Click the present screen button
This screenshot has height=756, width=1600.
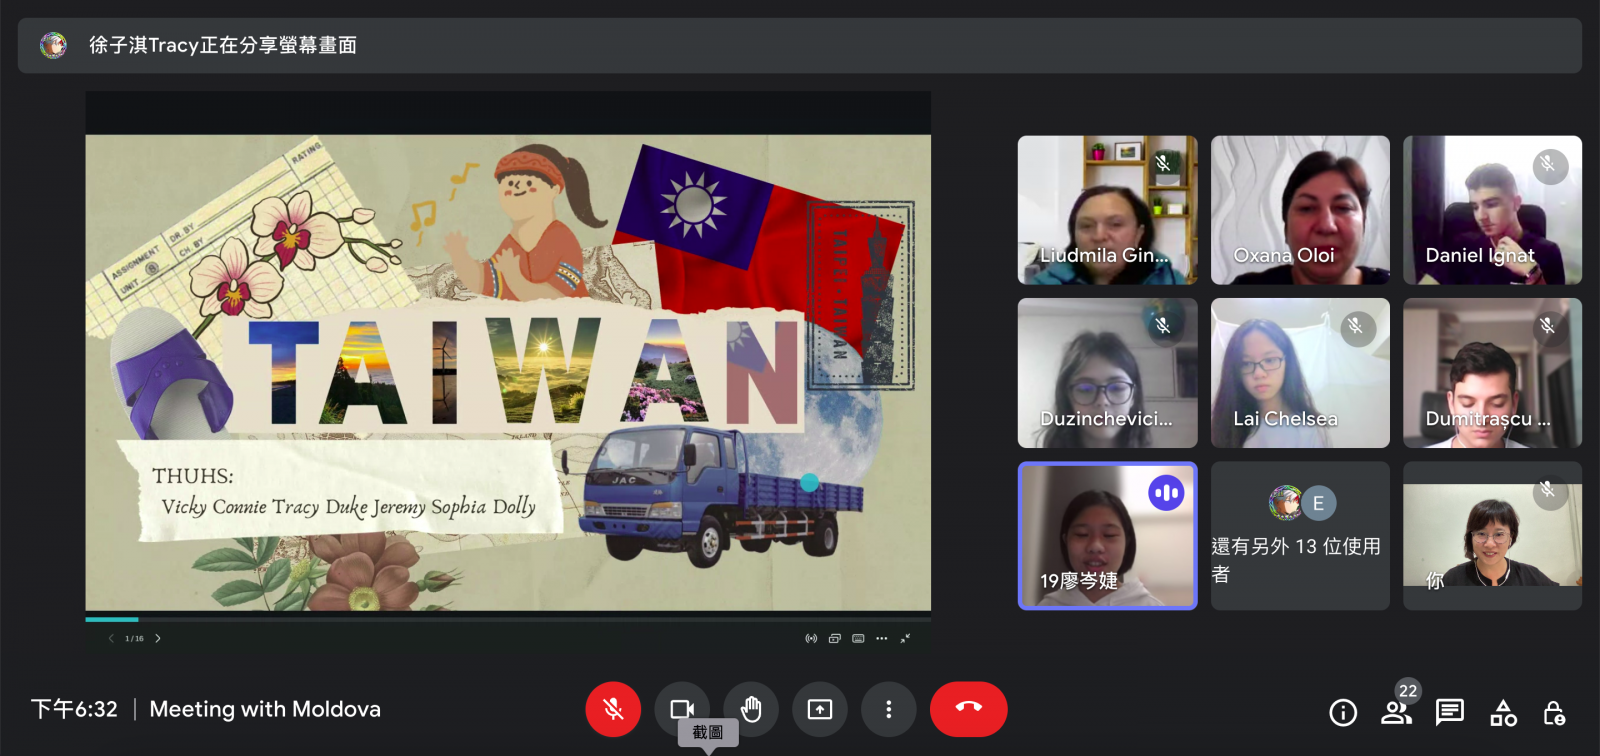pyautogui.click(x=820, y=709)
